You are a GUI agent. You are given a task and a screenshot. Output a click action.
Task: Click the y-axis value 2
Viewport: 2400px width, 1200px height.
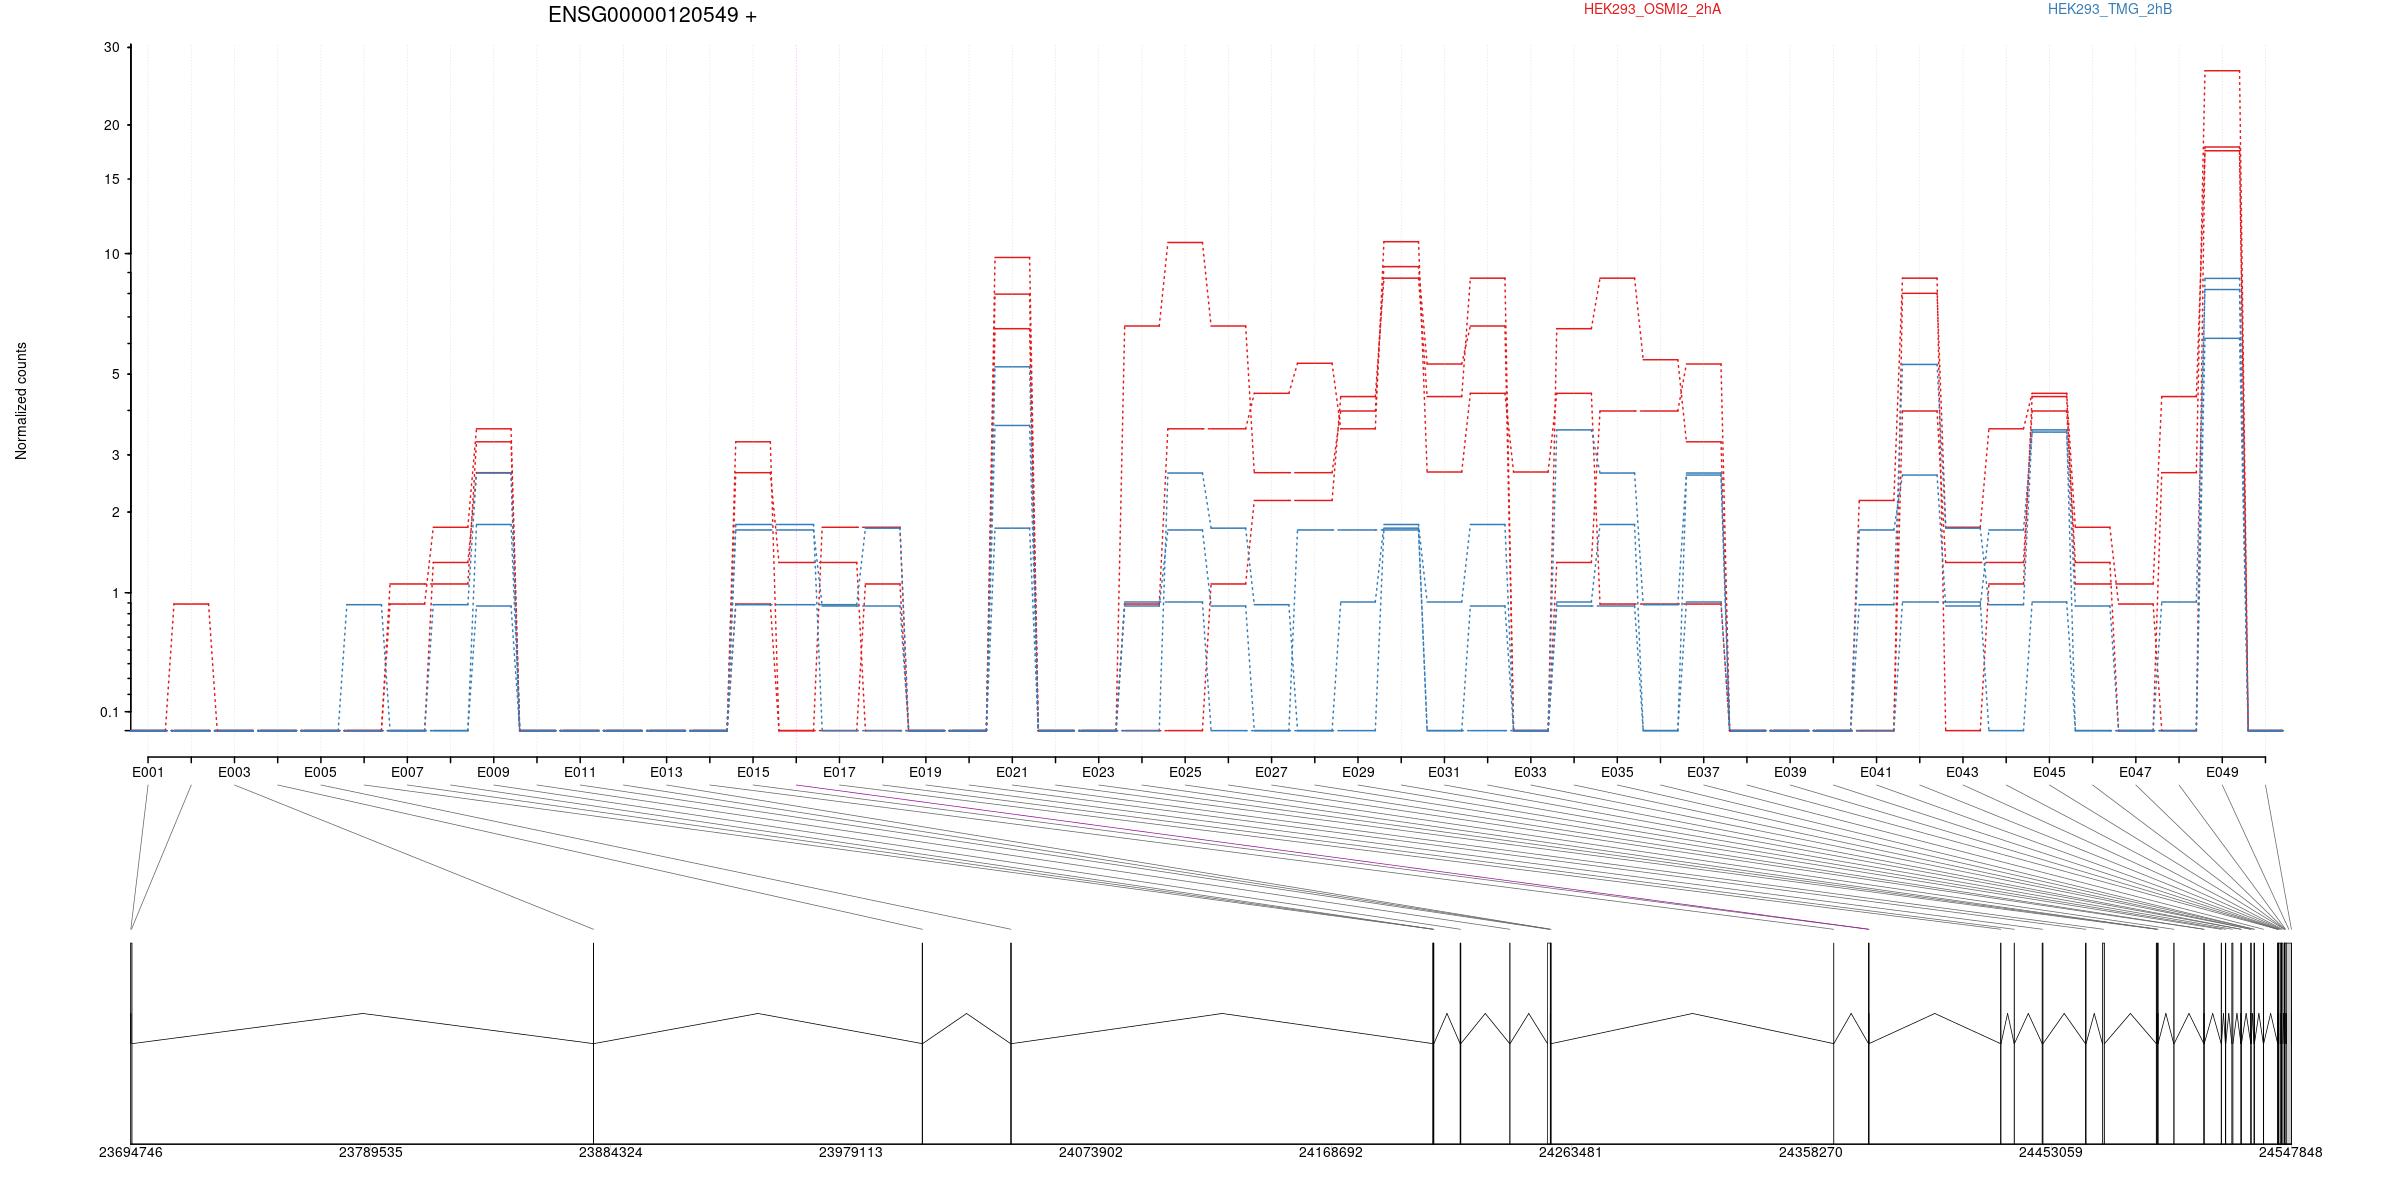tap(115, 512)
